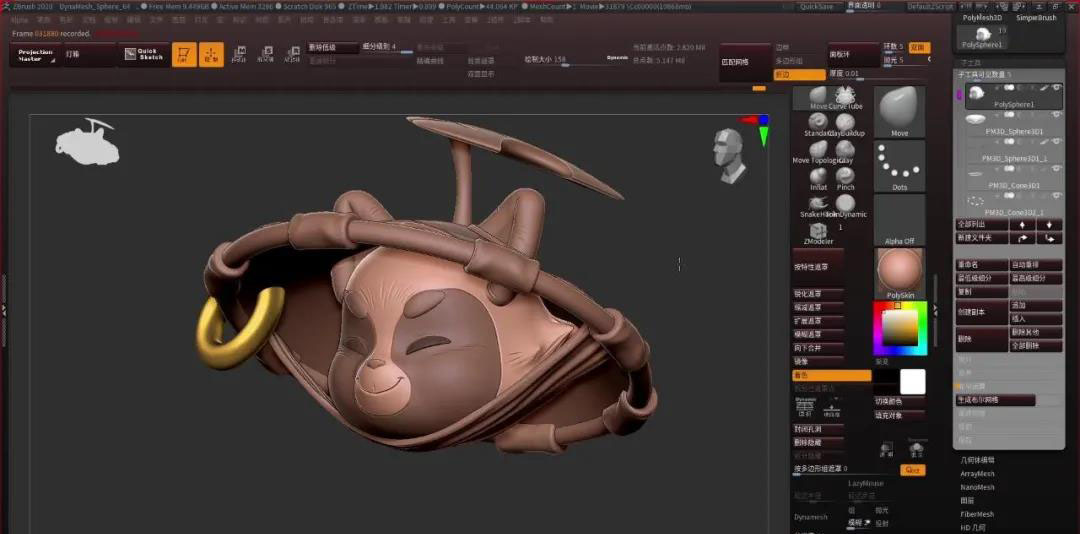Open the Dots stroke type picker

[900, 166]
